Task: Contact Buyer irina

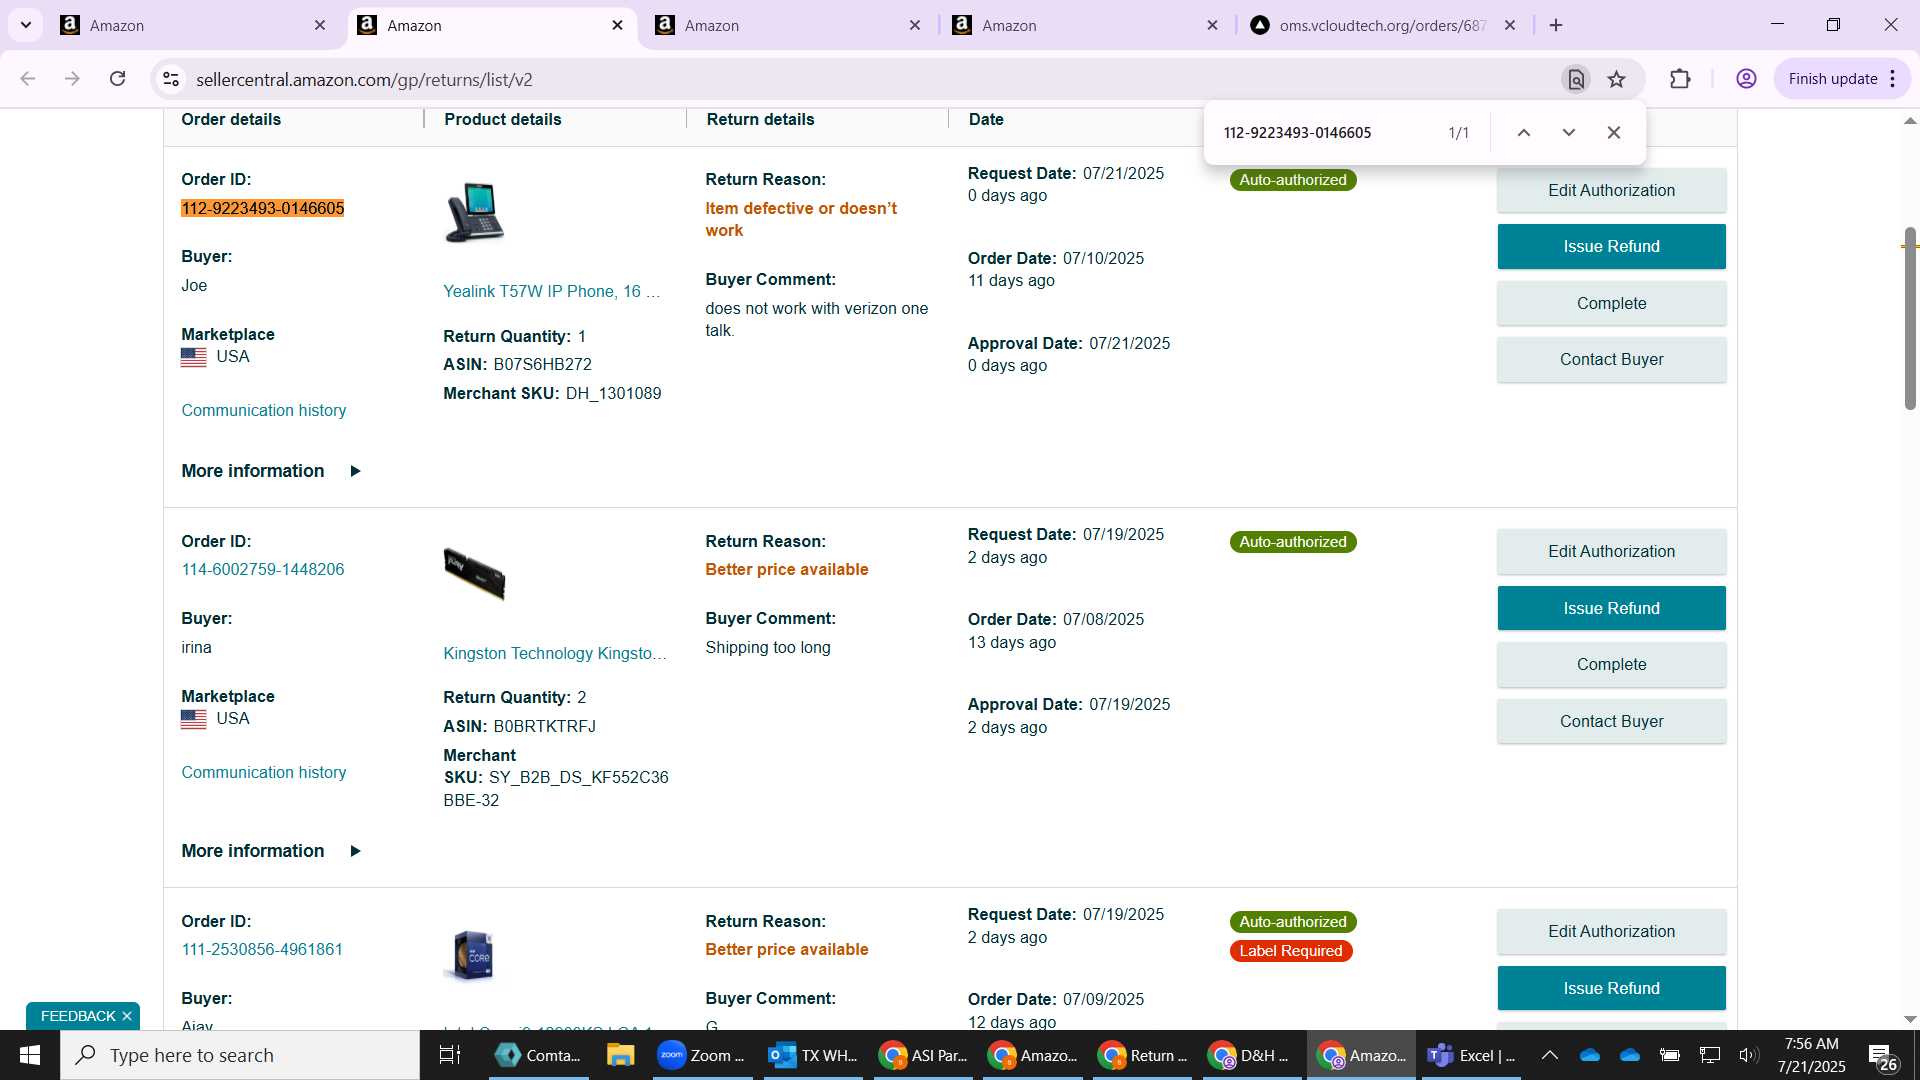Action: 1611,721
